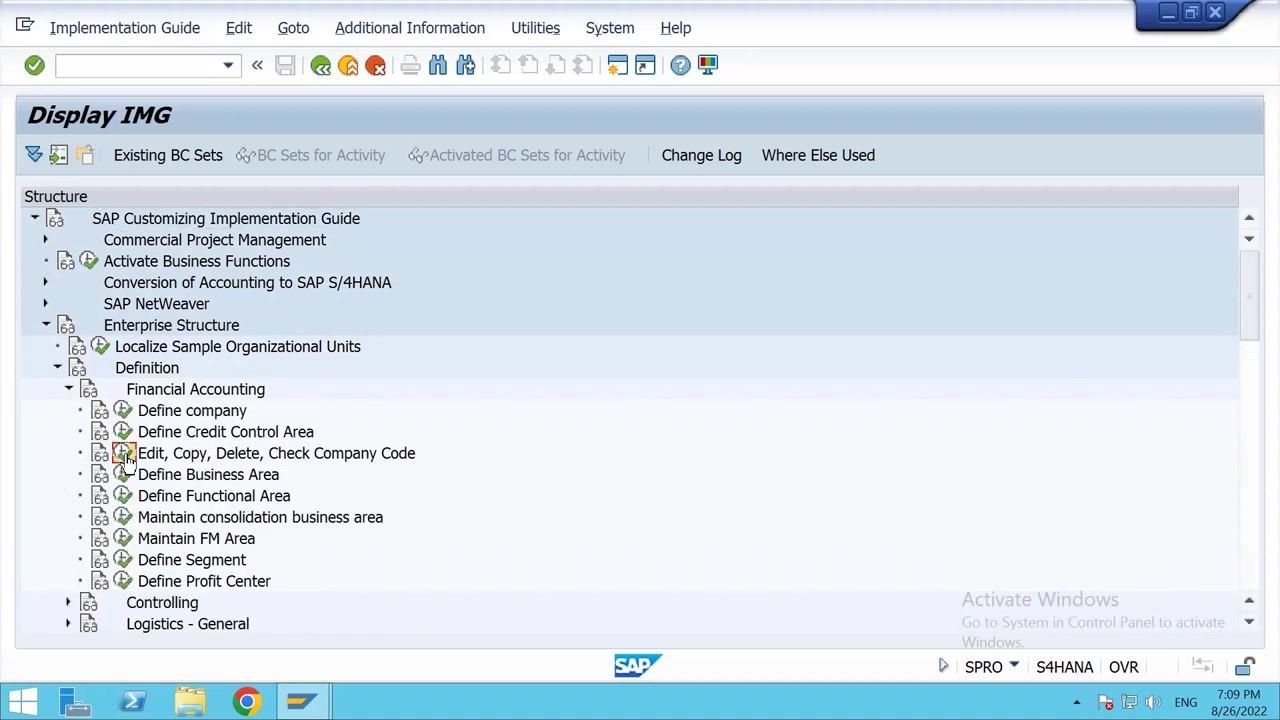Image resolution: width=1280 pixels, height=720 pixels.
Task: Run IMG activity for Define Segment
Action: [123, 560]
